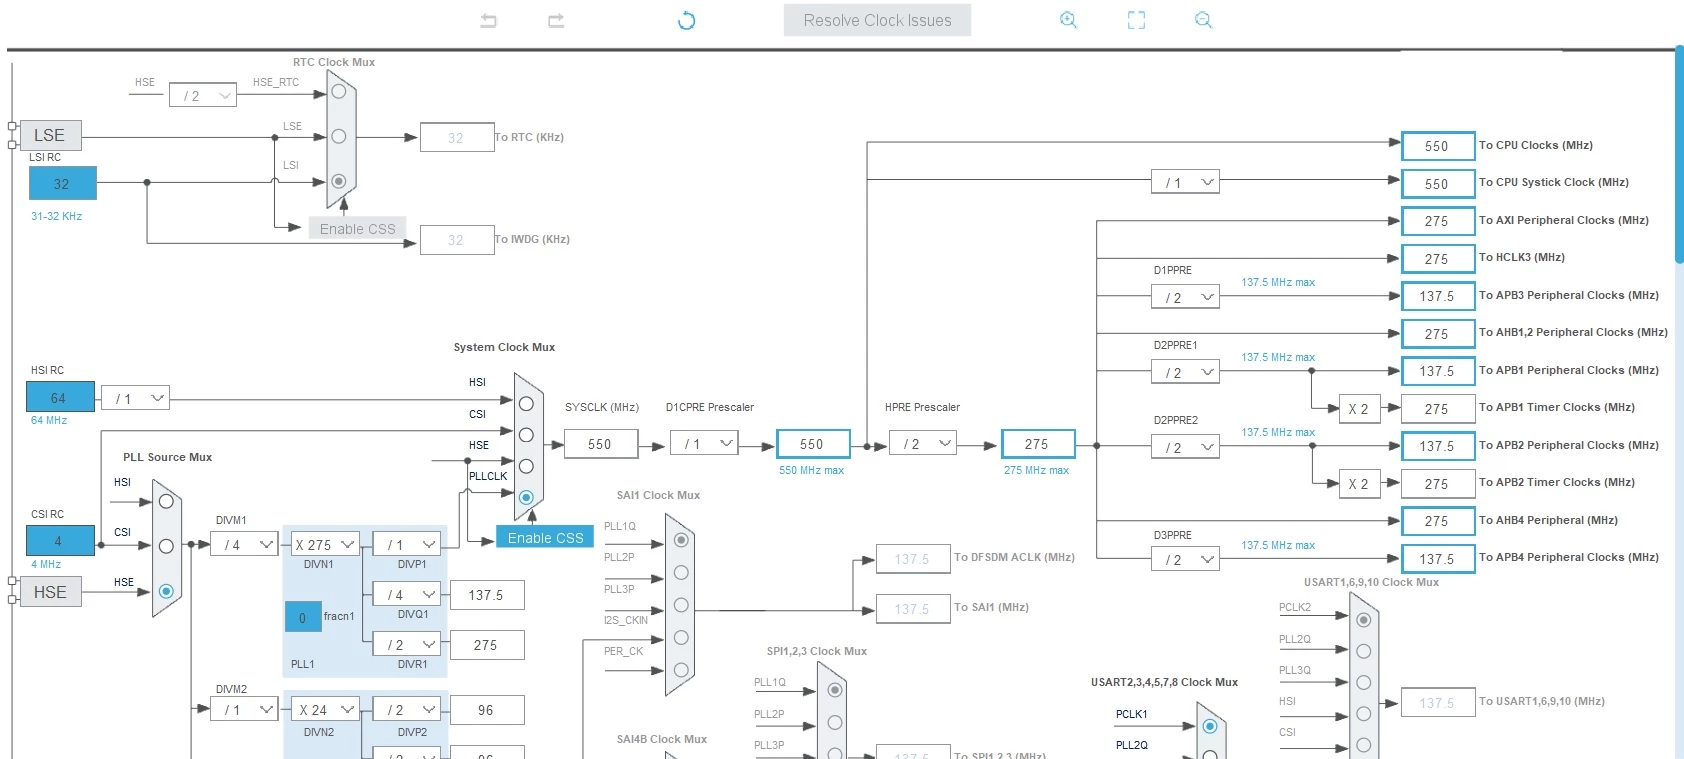1684x759 pixels.
Task: Click the SYSCLK 550 value field
Action: [x=600, y=444]
